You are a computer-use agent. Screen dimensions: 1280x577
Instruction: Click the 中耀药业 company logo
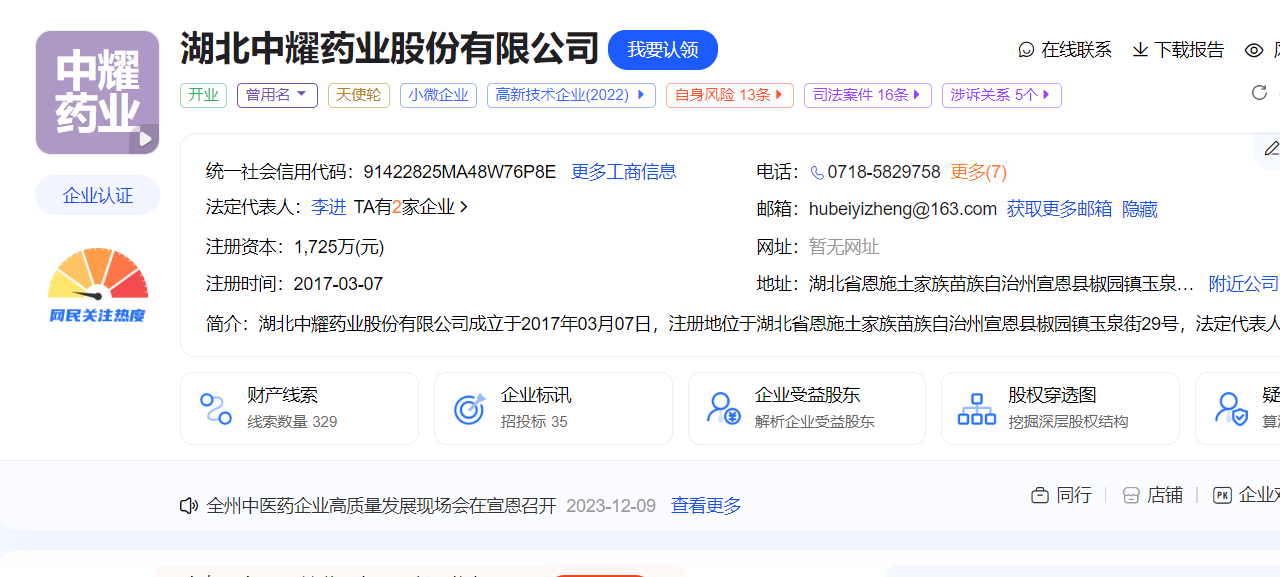coord(97,92)
